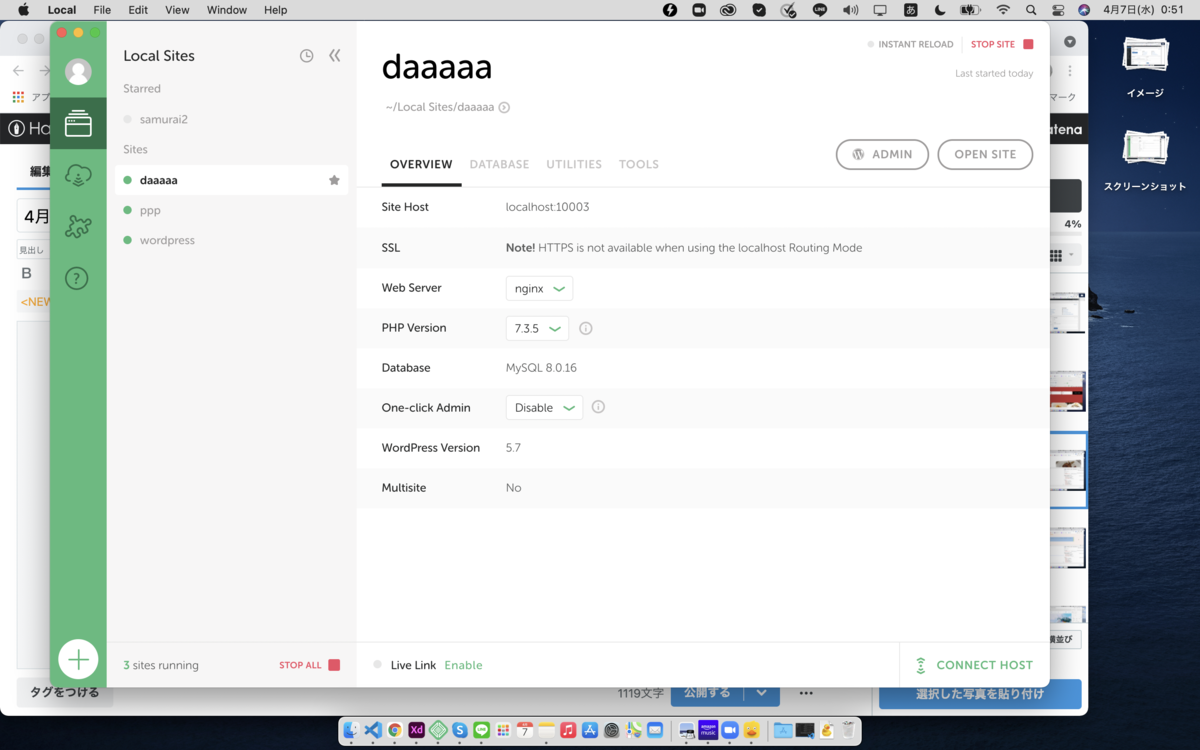This screenshot has height=750, width=1200.
Task: Open Spotlight search in menu bar
Action: point(1031,10)
